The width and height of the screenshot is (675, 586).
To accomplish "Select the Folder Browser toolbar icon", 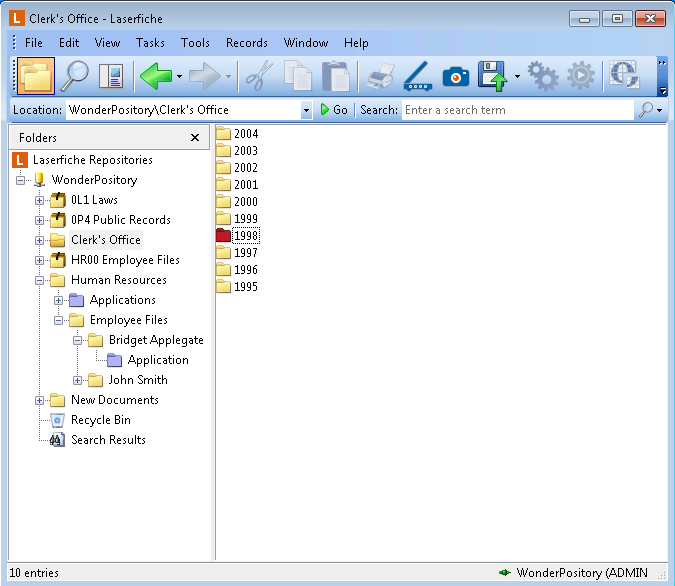I will pos(36,76).
